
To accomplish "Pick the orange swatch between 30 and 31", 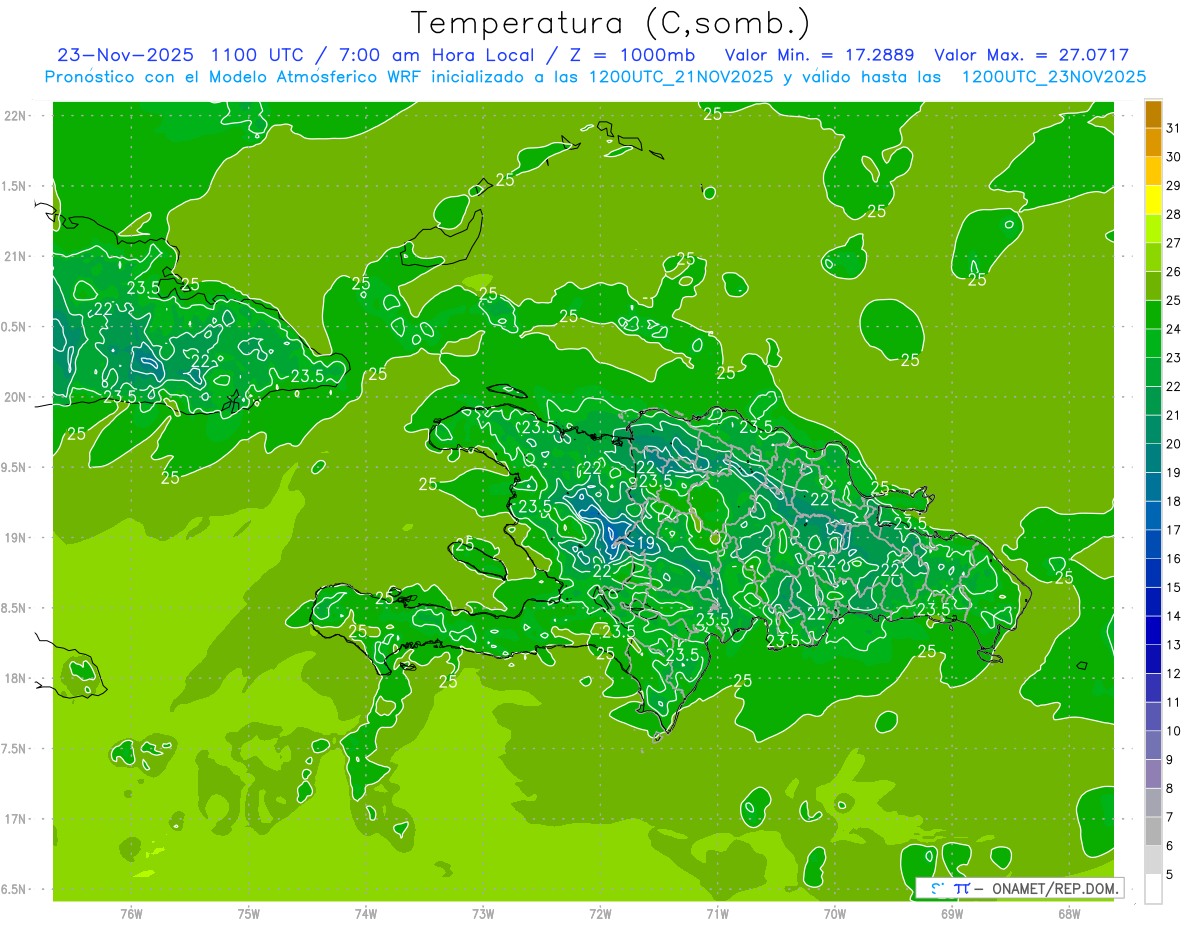I will 1153,143.
